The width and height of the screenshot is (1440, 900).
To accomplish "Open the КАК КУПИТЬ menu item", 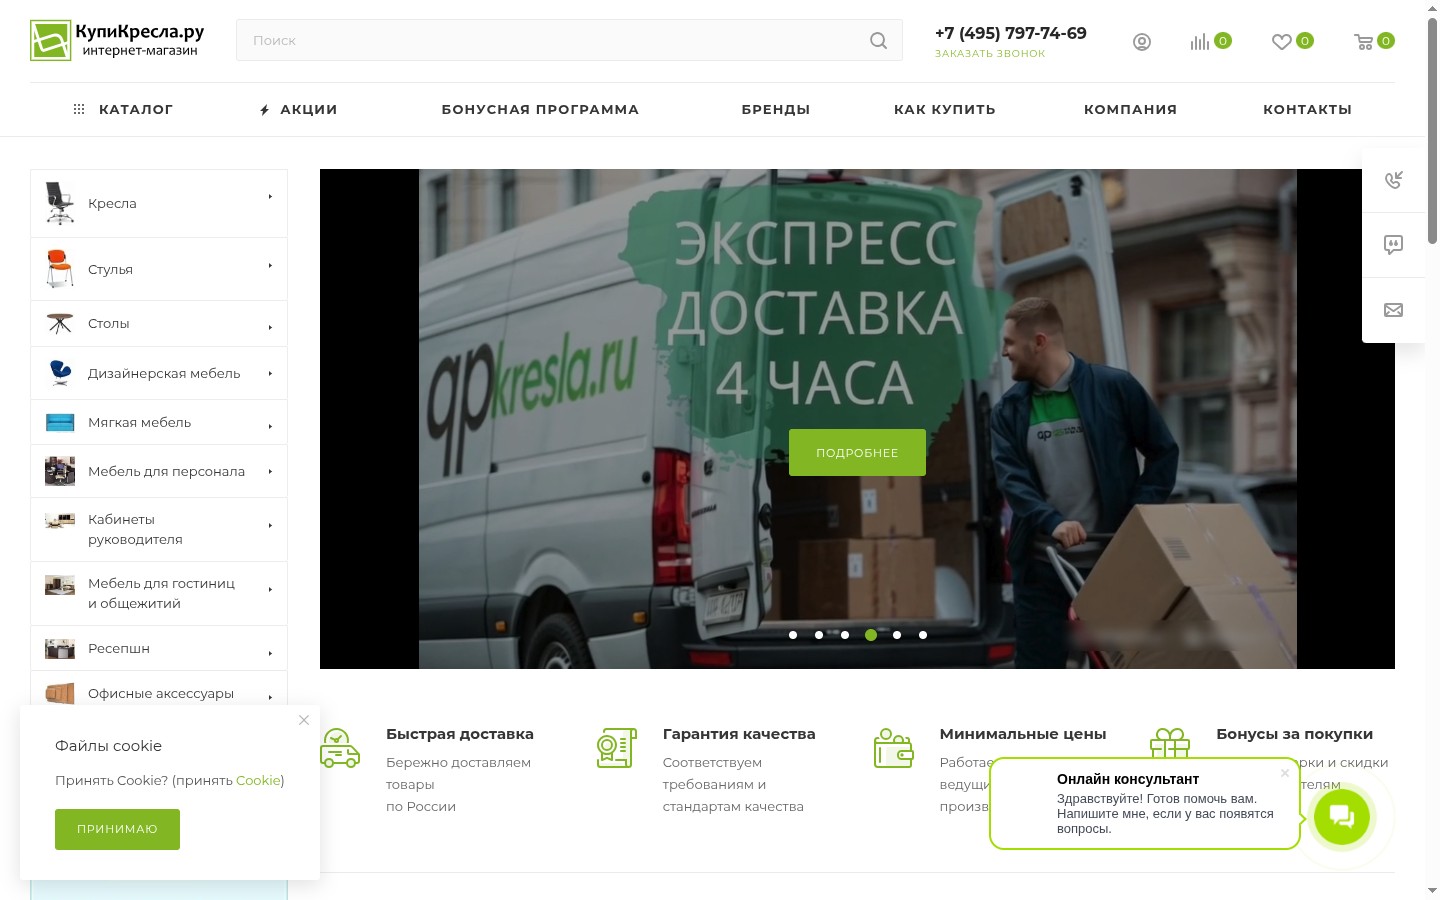I will [945, 110].
